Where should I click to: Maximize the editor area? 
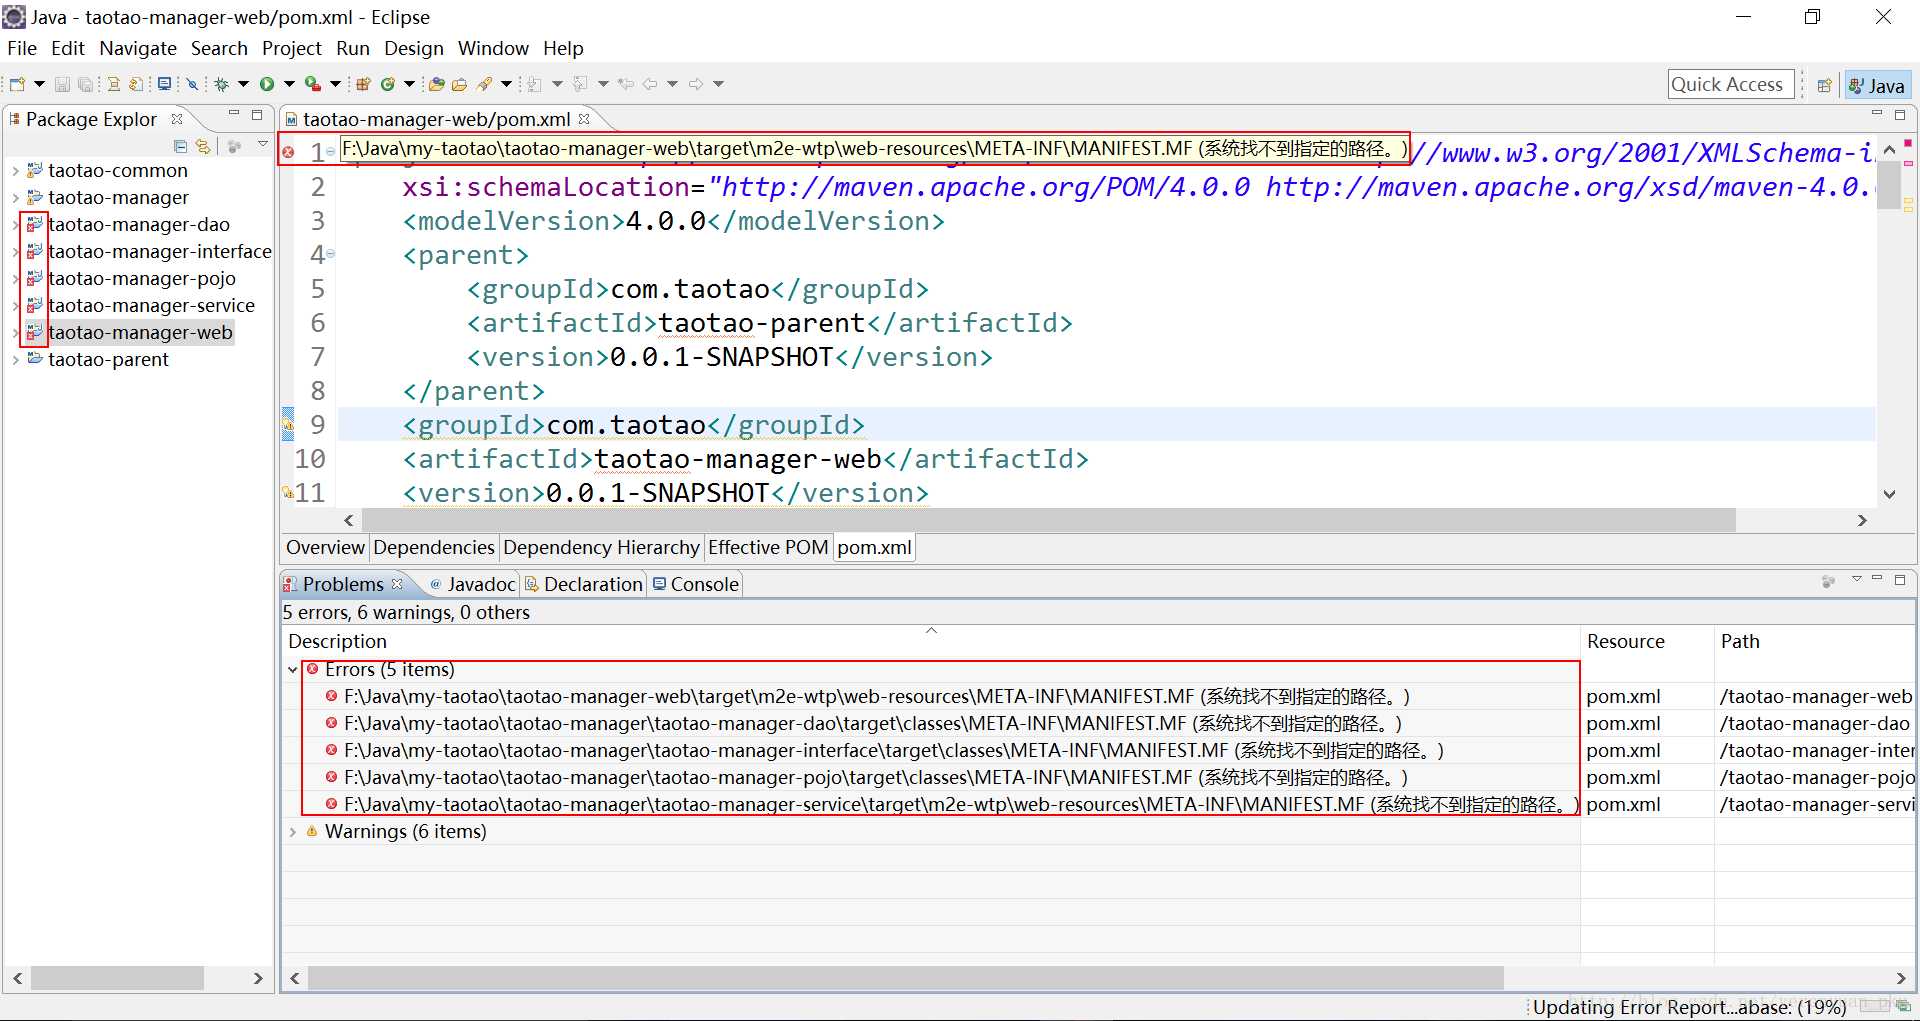coord(1900,115)
